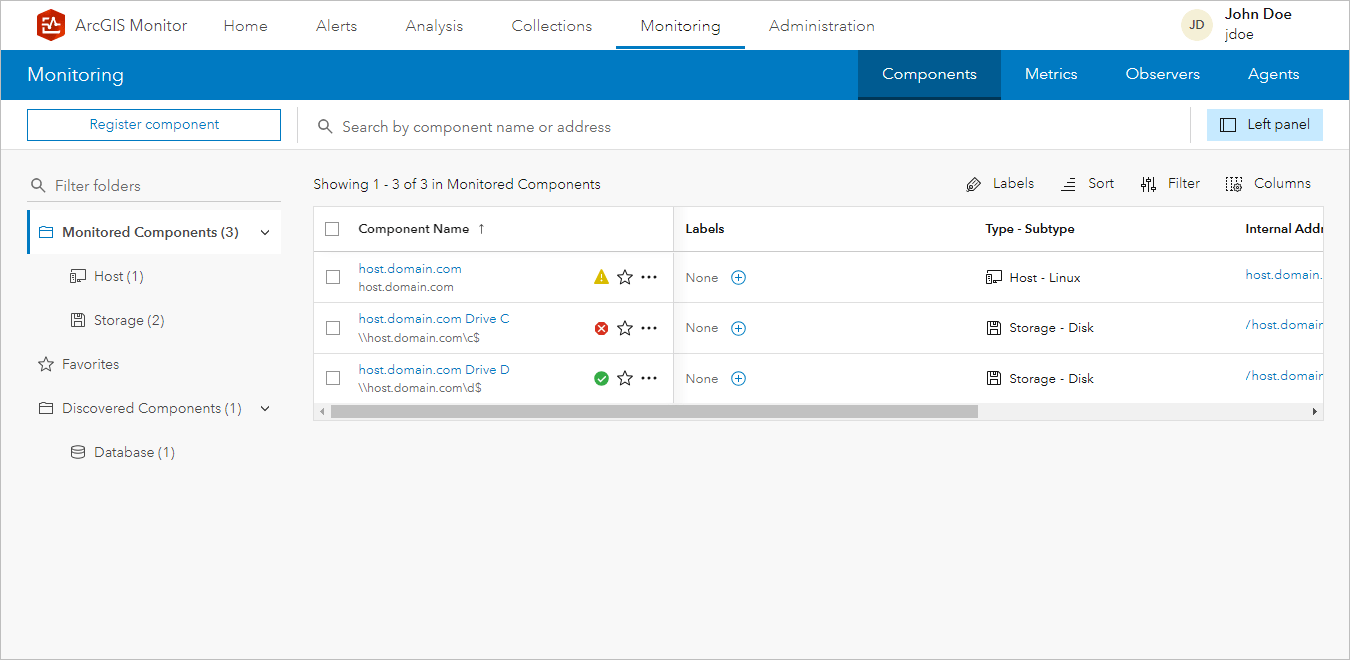Check the select-all checkbox in the table header
1350x660 pixels.
tap(333, 228)
